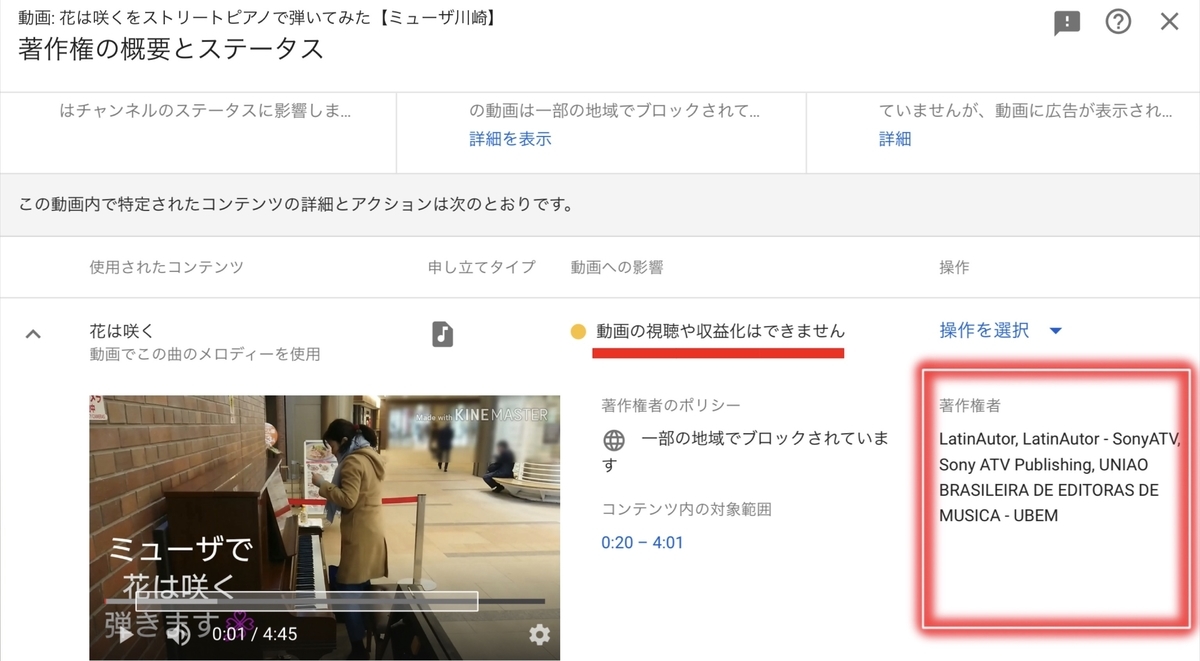Close the copyright summary dialog
Viewport: 1200px width, 661px height.
click(1169, 22)
